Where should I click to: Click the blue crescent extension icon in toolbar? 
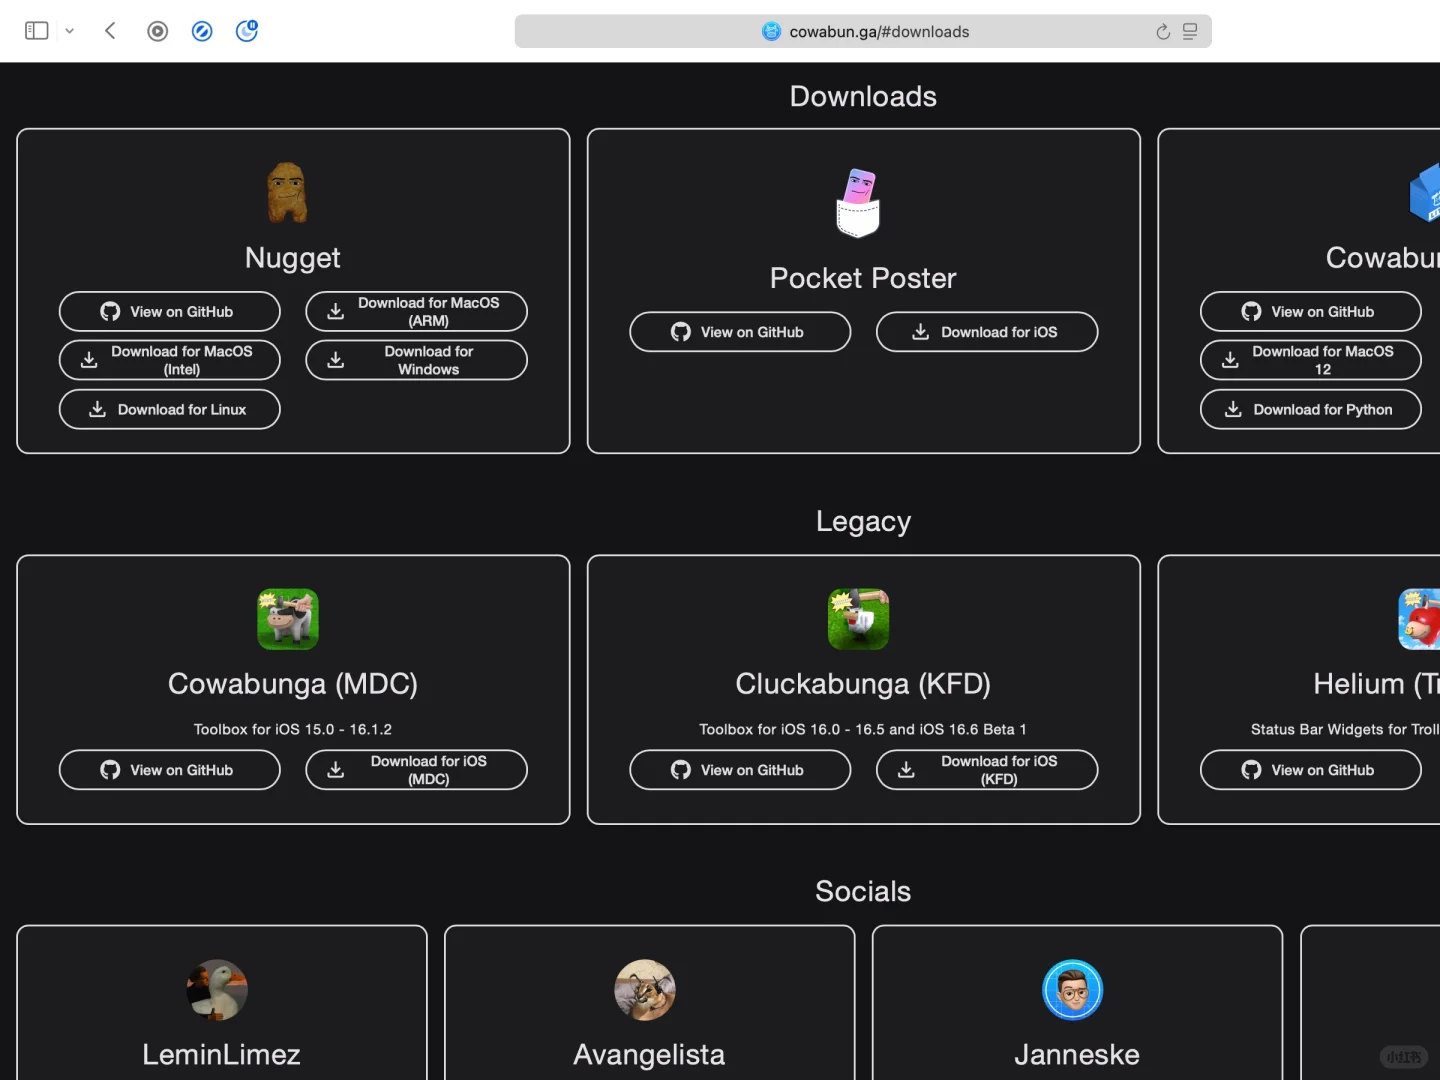[247, 31]
